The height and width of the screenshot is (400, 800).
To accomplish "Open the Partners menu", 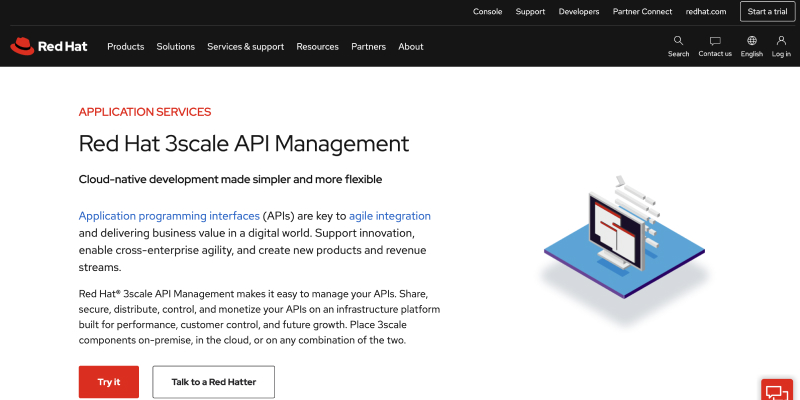I will [x=368, y=46].
